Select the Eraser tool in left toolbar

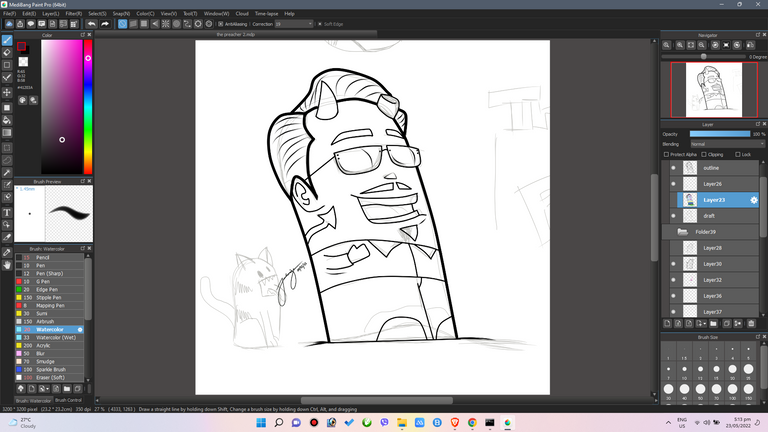pyautogui.click(x=7, y=52)
